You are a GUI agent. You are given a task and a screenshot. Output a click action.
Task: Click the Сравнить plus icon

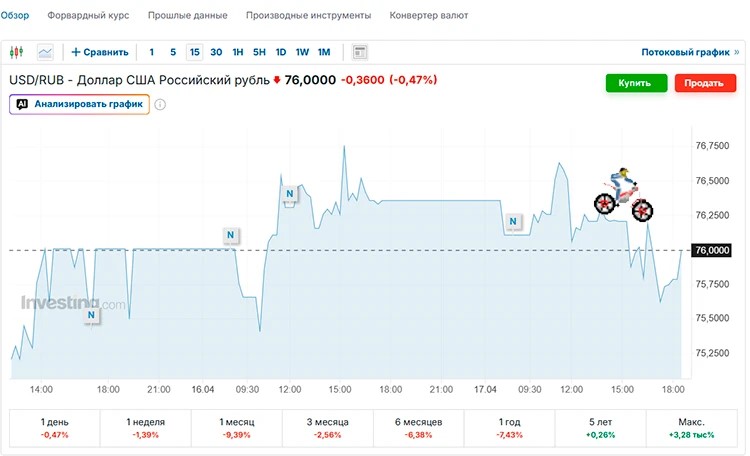[x=76, y=52]
